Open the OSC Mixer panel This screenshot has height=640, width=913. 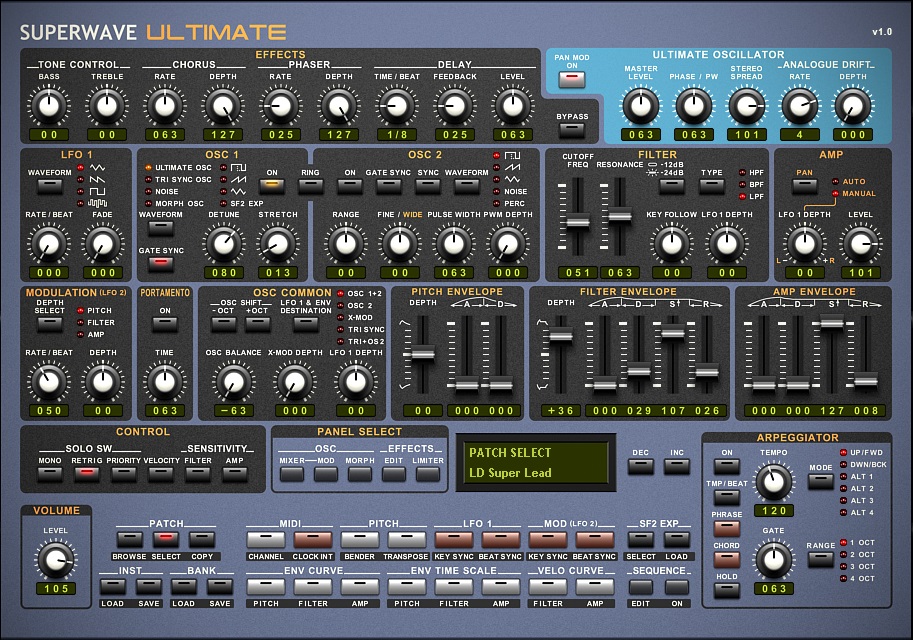coord(292,473)
